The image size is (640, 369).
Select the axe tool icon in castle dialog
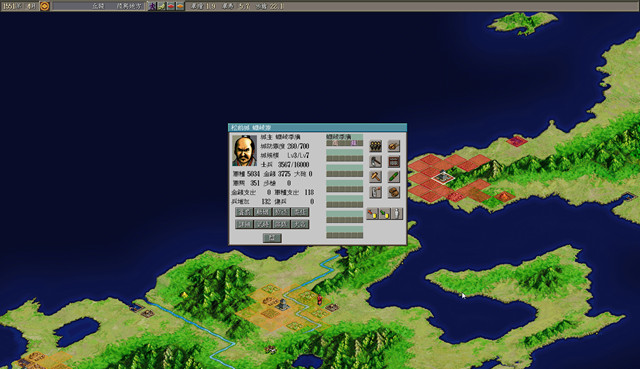pos(376,161)
